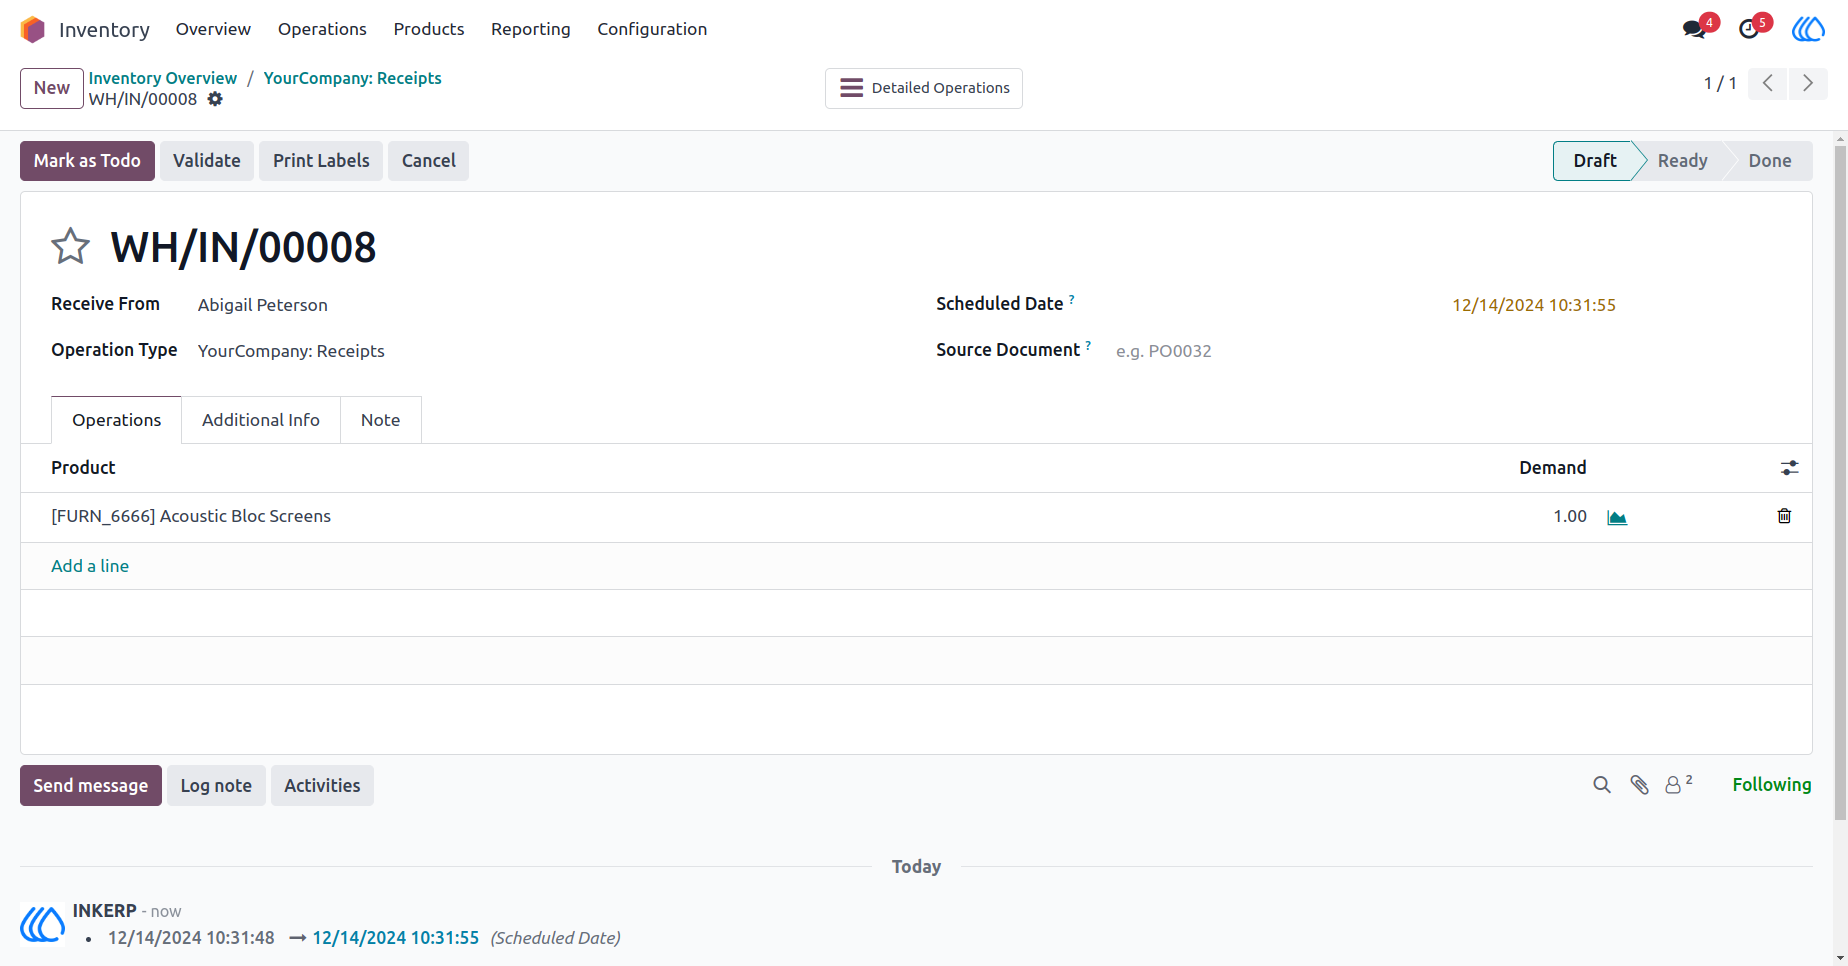This screenshot has height=966, width=1848.
Task: Show followers list icon
Action: [x=1678, y=784]
